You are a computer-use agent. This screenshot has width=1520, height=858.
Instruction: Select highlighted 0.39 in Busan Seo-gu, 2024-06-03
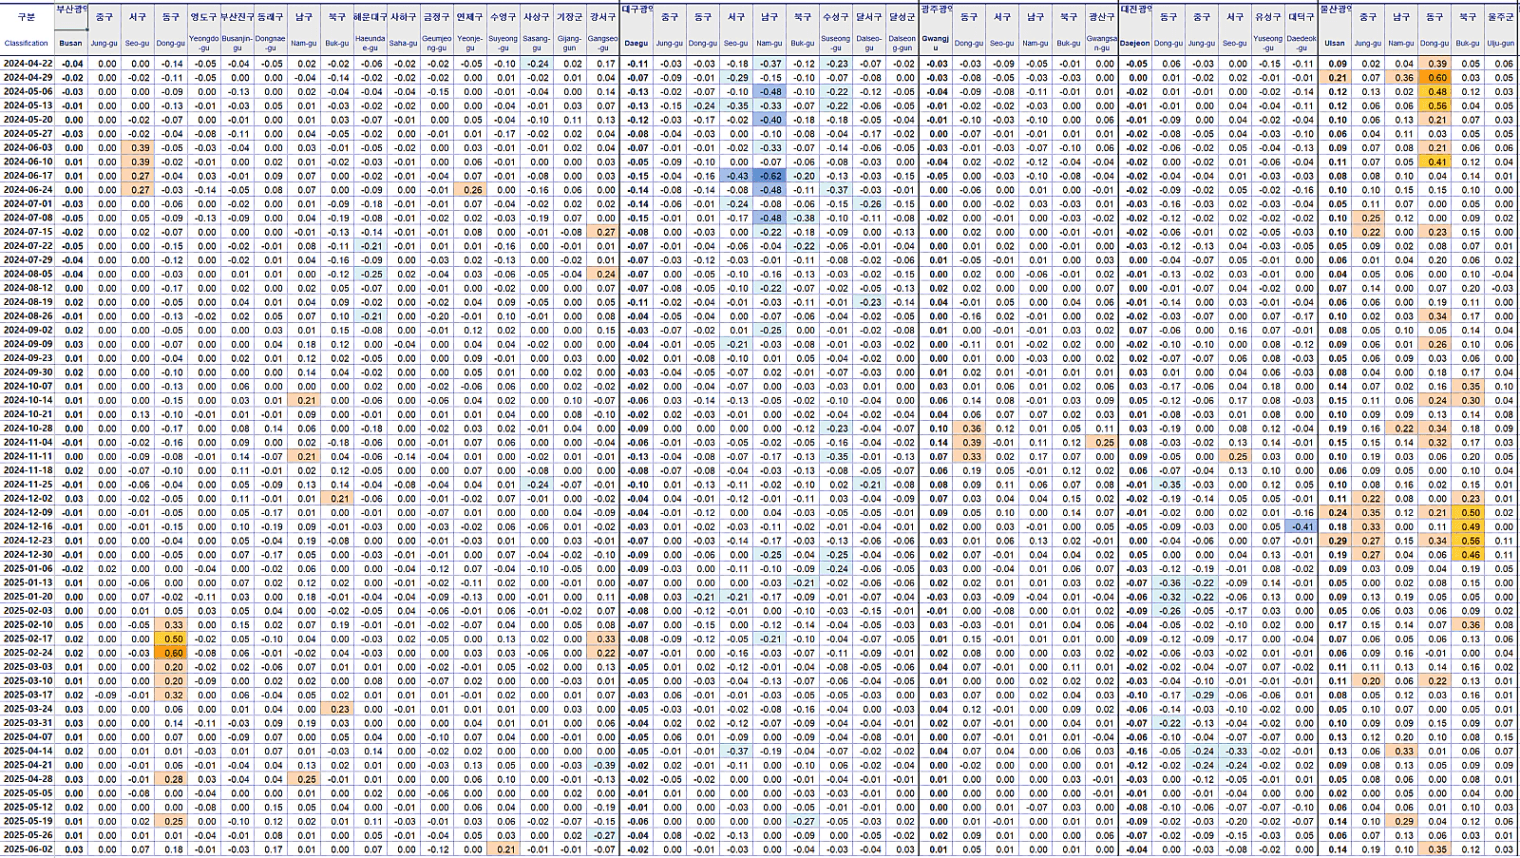click(x=138, y=147)
